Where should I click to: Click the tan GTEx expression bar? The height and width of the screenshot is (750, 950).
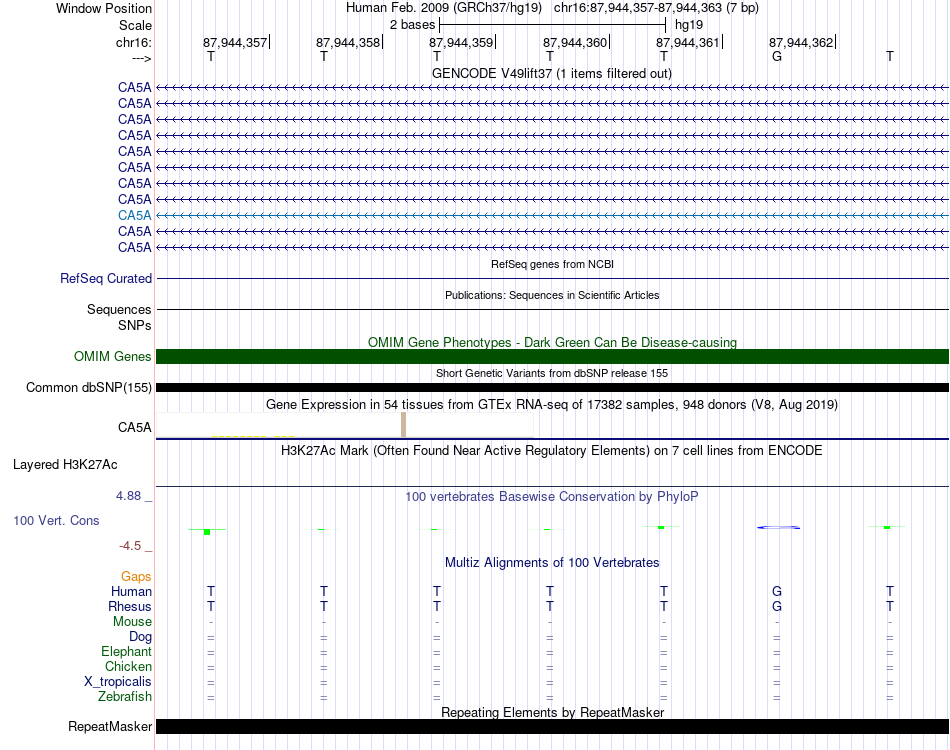click(404, 425)
